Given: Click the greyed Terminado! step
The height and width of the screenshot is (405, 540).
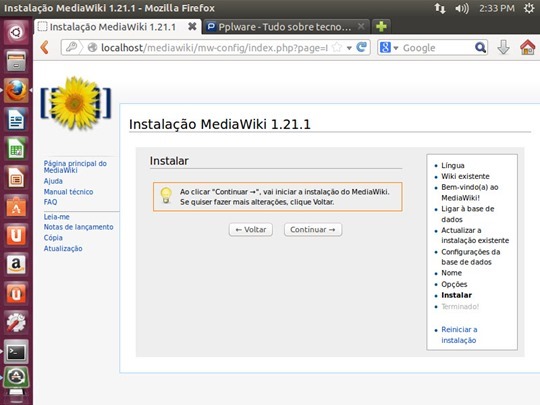Looking at the screenshot, I should (460, 306).
